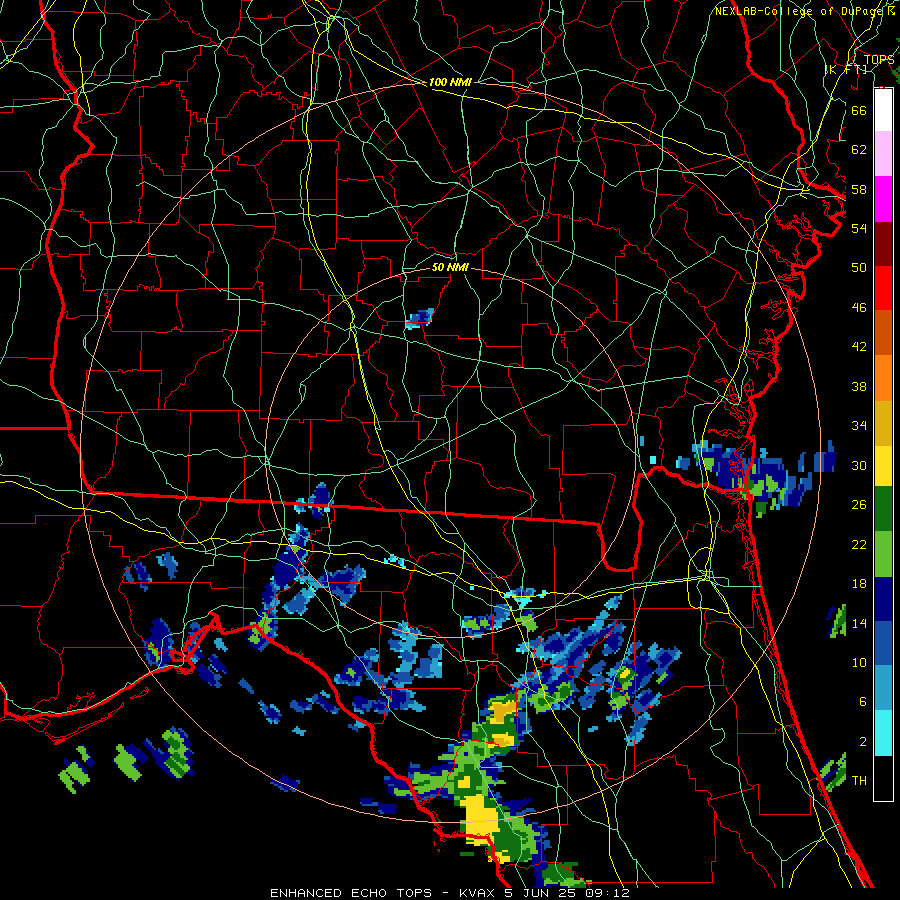This screenshot has height=900, width=900.
Task: Click the '34' legend value
Action: 859,426
